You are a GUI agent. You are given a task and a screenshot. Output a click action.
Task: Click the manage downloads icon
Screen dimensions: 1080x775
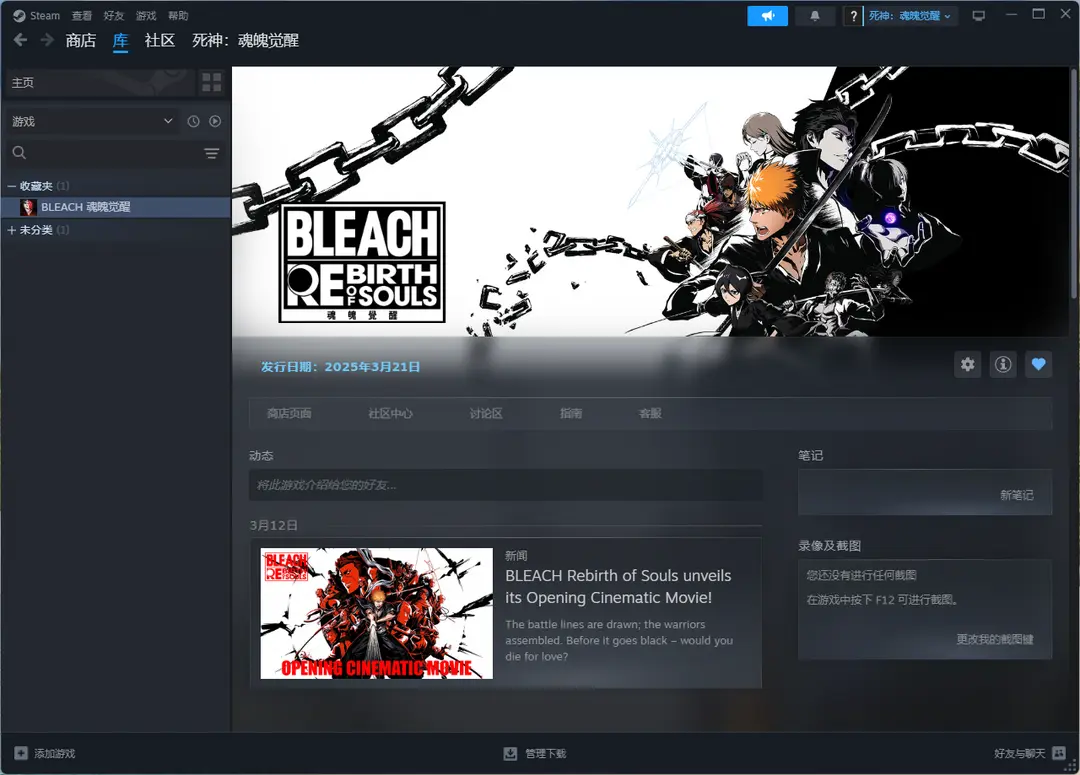pyautogui.click(x=510, y=754)
